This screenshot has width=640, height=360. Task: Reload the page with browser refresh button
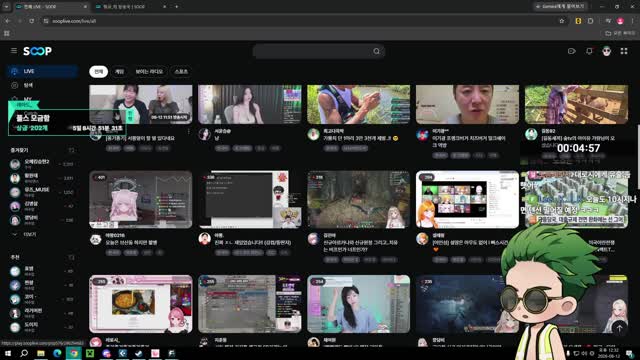pos(31,21)
